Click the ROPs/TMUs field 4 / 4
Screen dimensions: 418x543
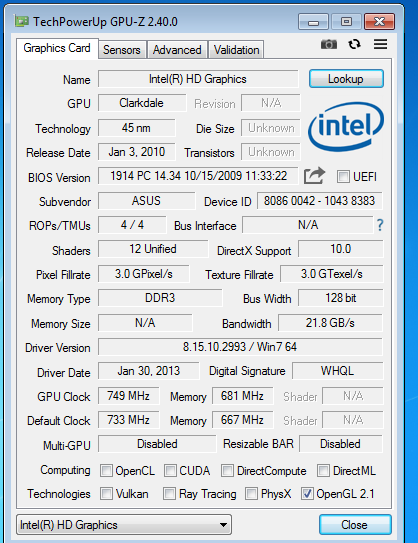coord(132,225)
